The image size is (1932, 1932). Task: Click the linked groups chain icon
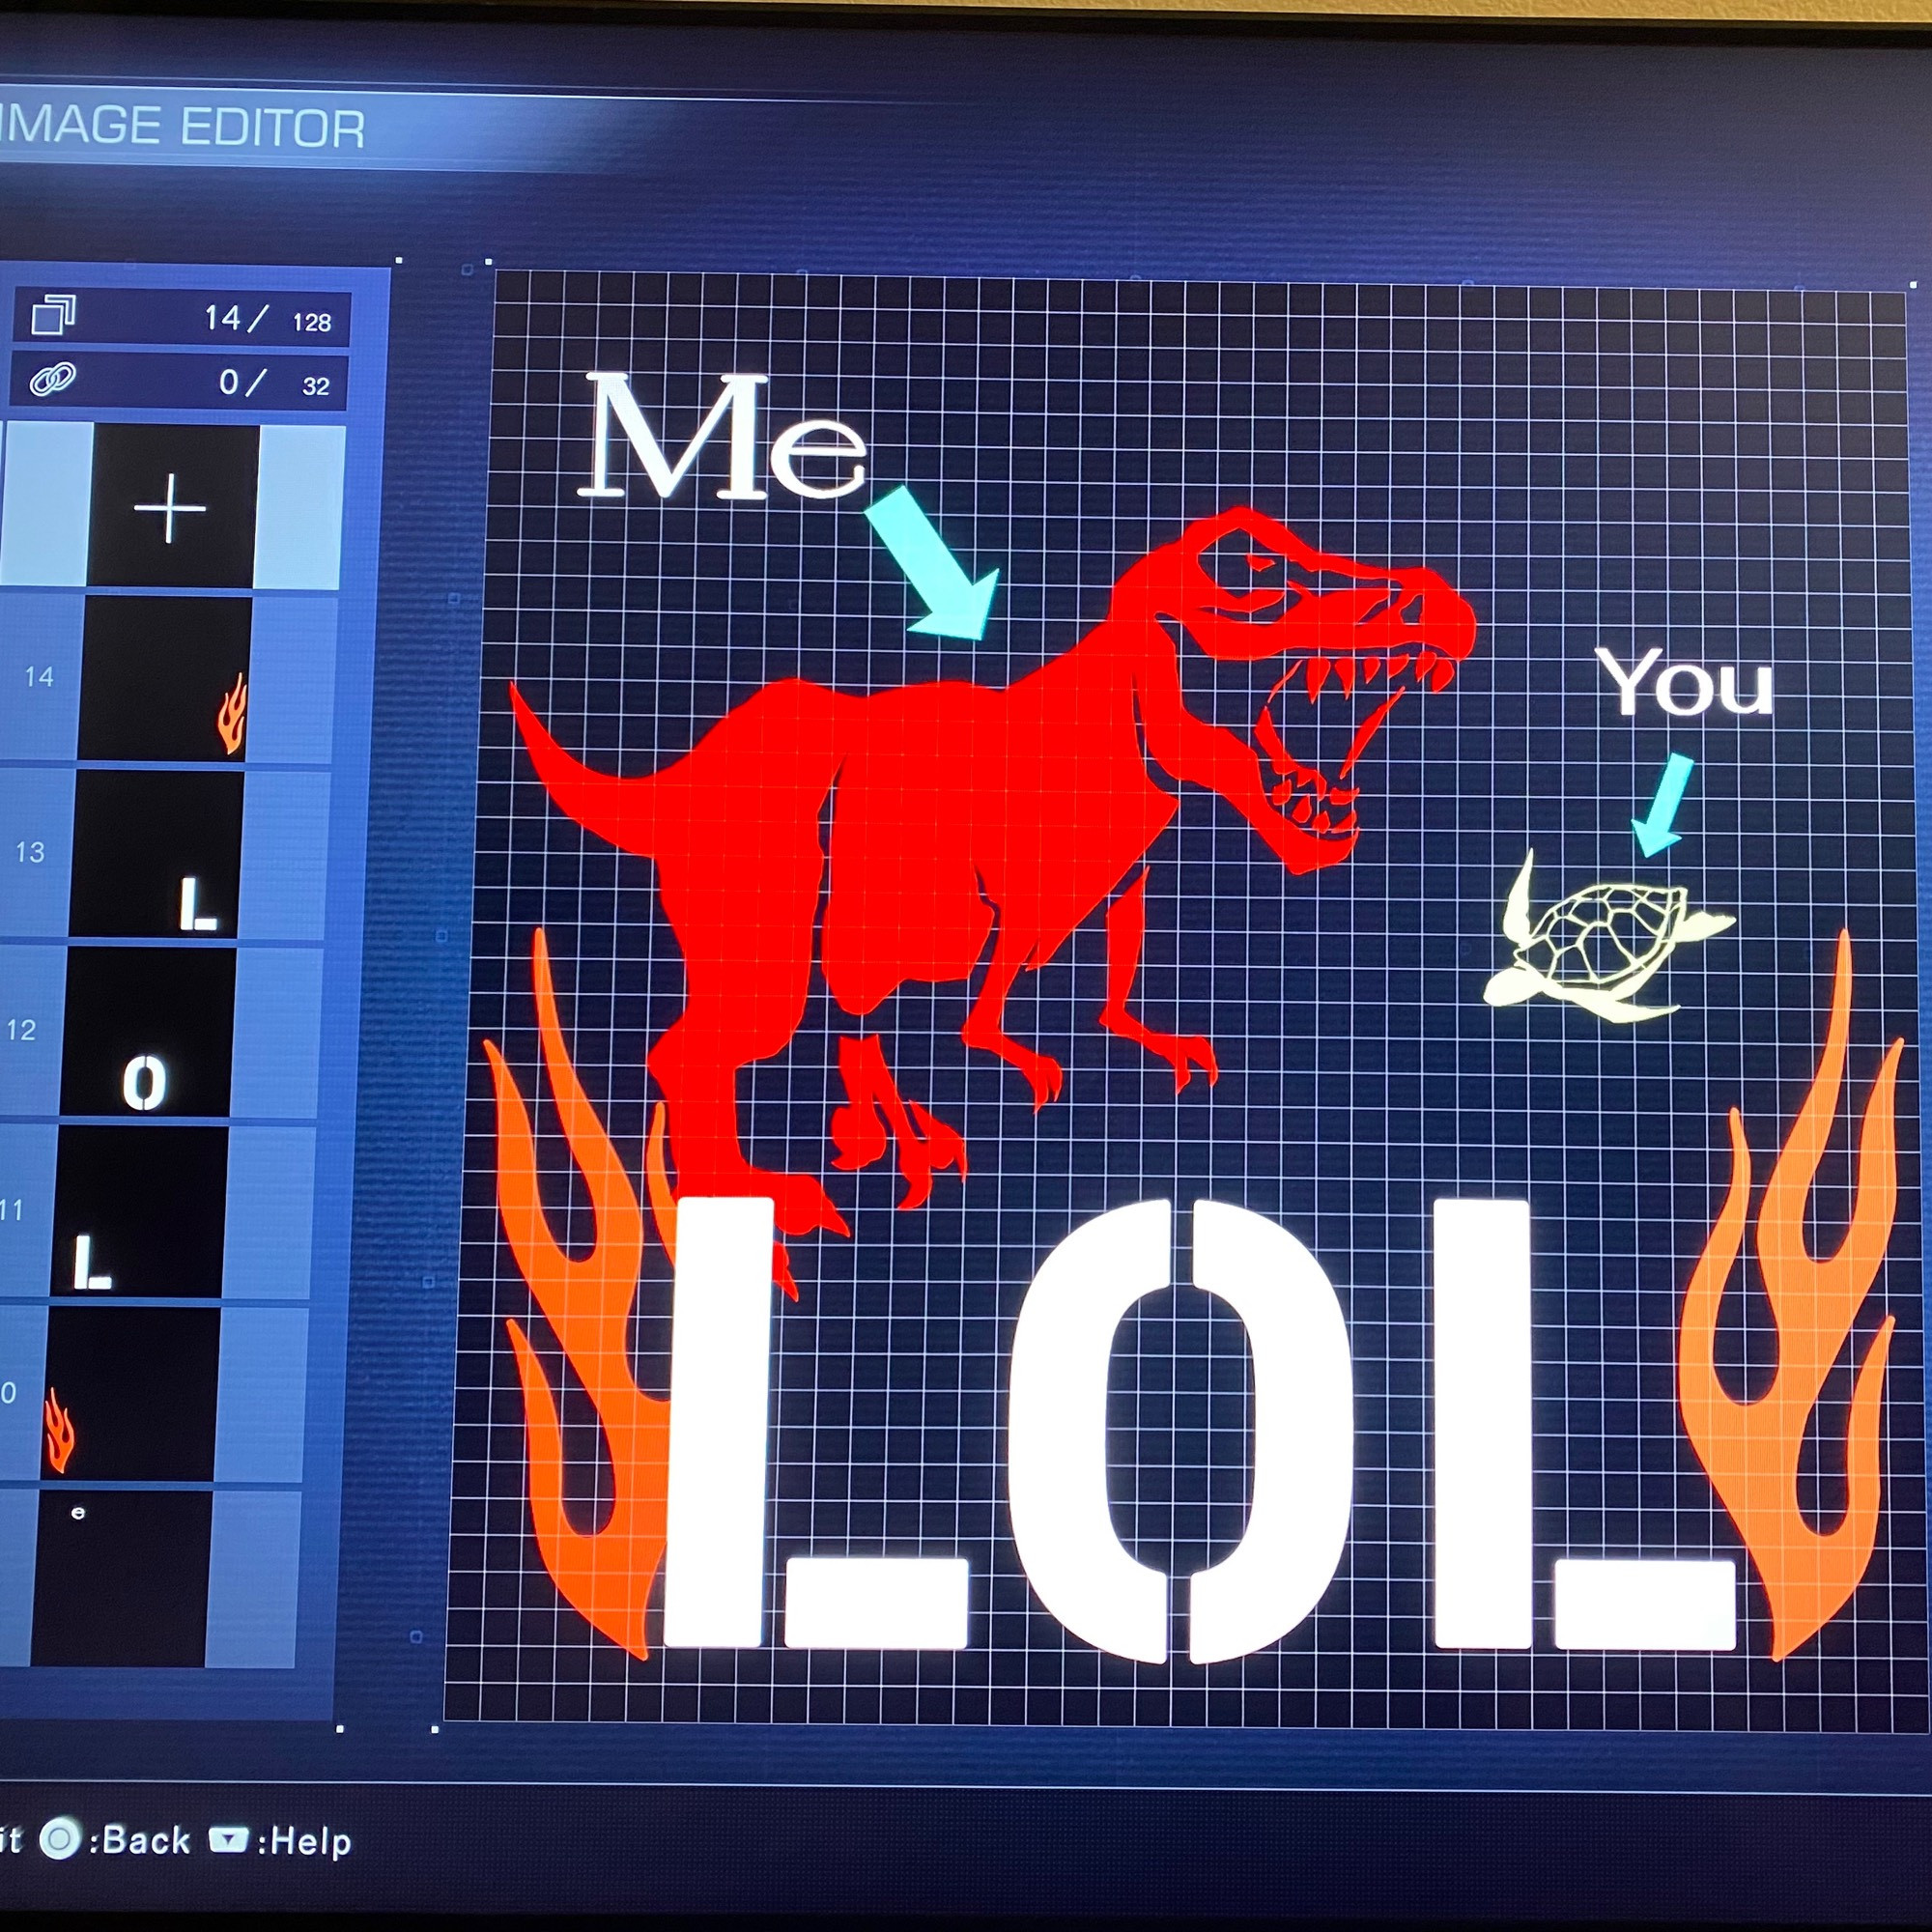(52, 380)
